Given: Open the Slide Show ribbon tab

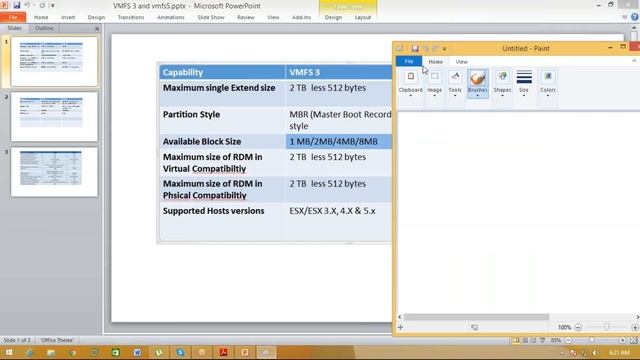Looking at the screenshot, I should (211, 17).
